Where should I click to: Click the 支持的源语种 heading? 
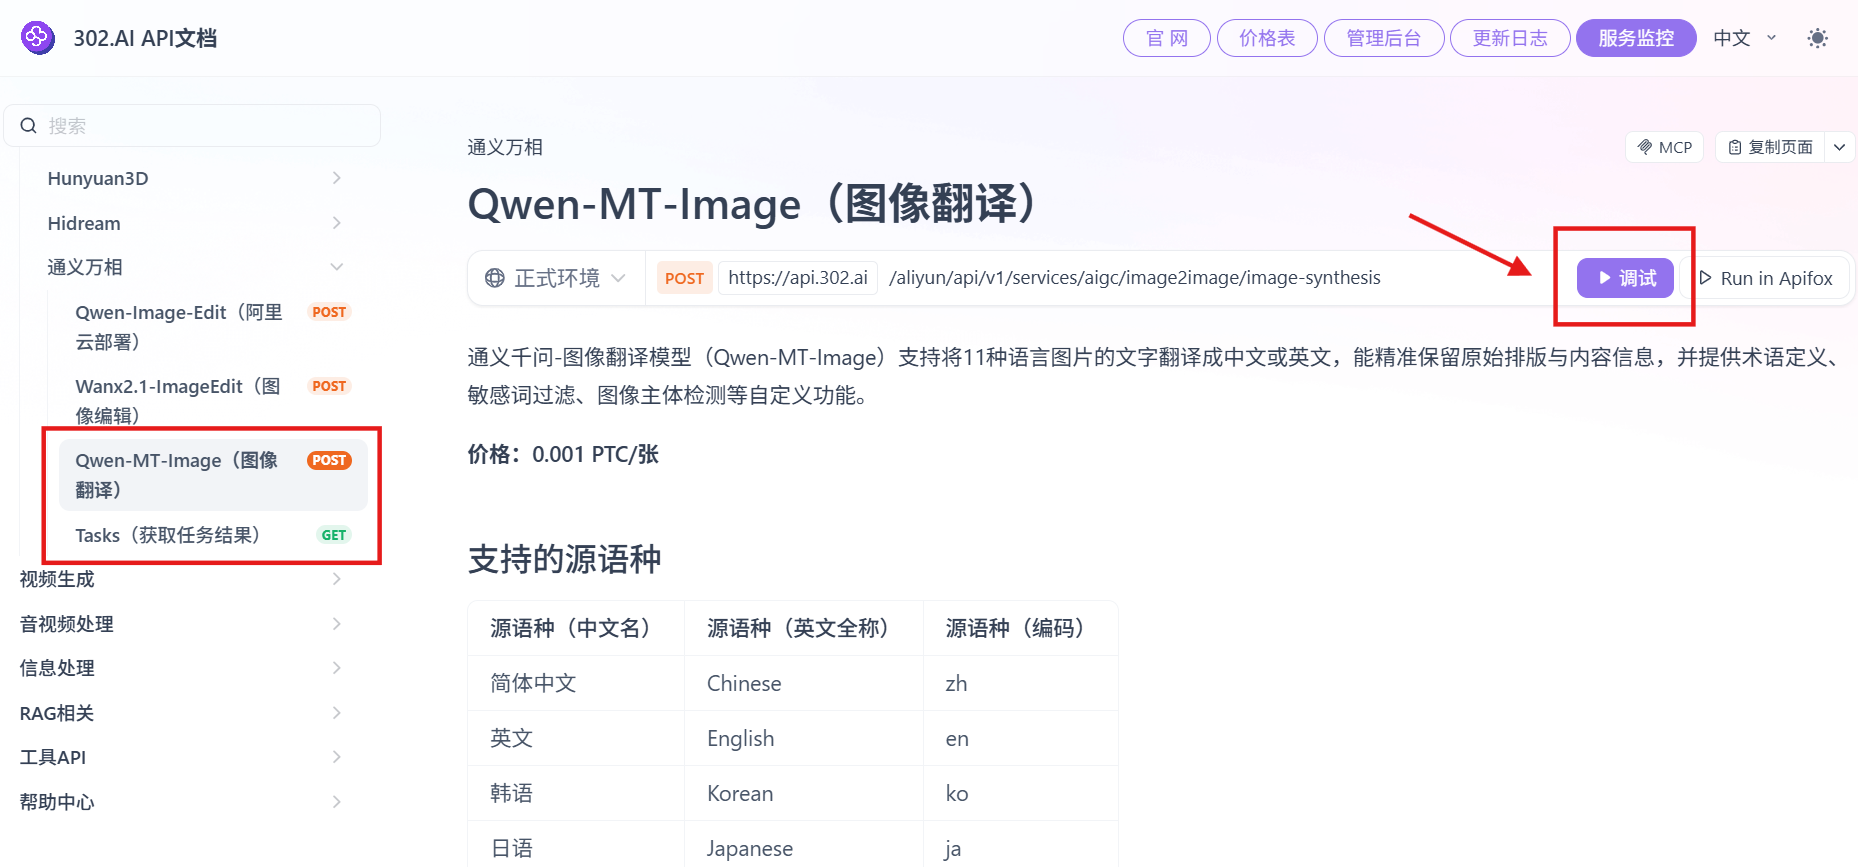564,559
